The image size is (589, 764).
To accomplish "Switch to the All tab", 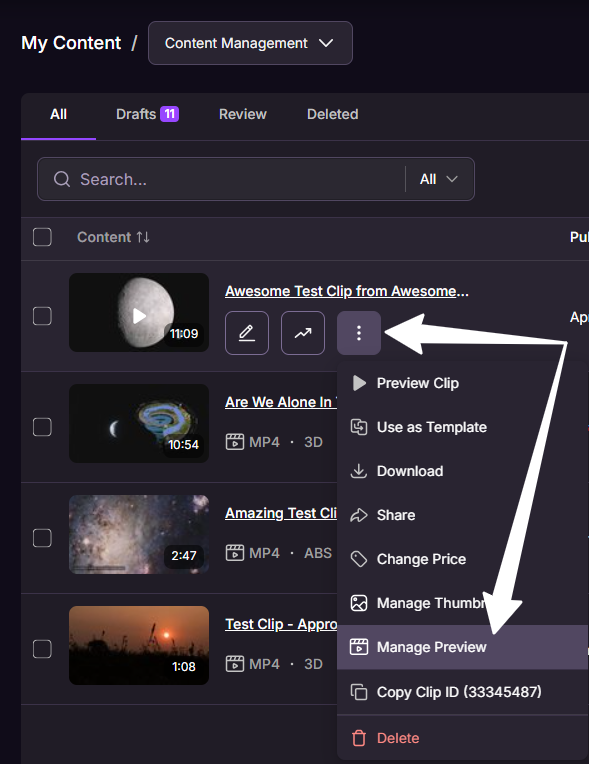I will click(x=58, y=115).
